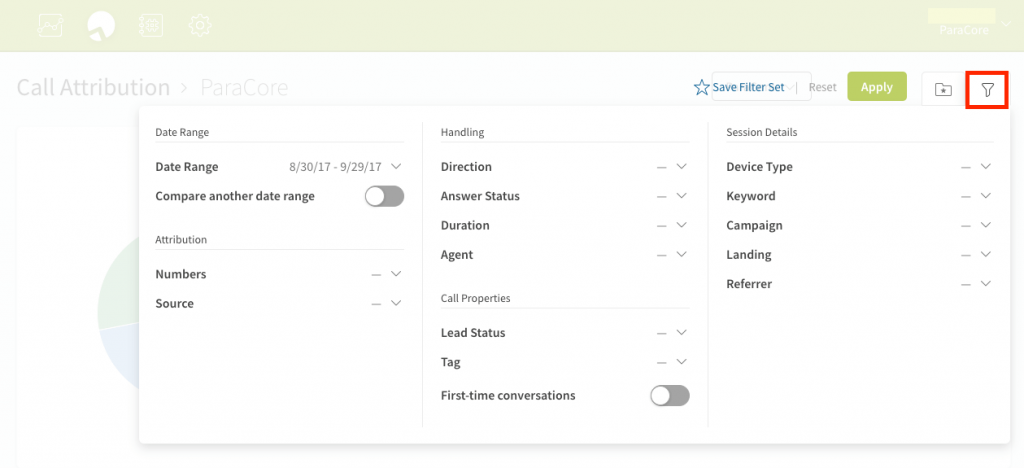Click the star icon beside Save Filter Set
The width and height of the screenshot is (1024, 468).
click(x=701, y=87)
